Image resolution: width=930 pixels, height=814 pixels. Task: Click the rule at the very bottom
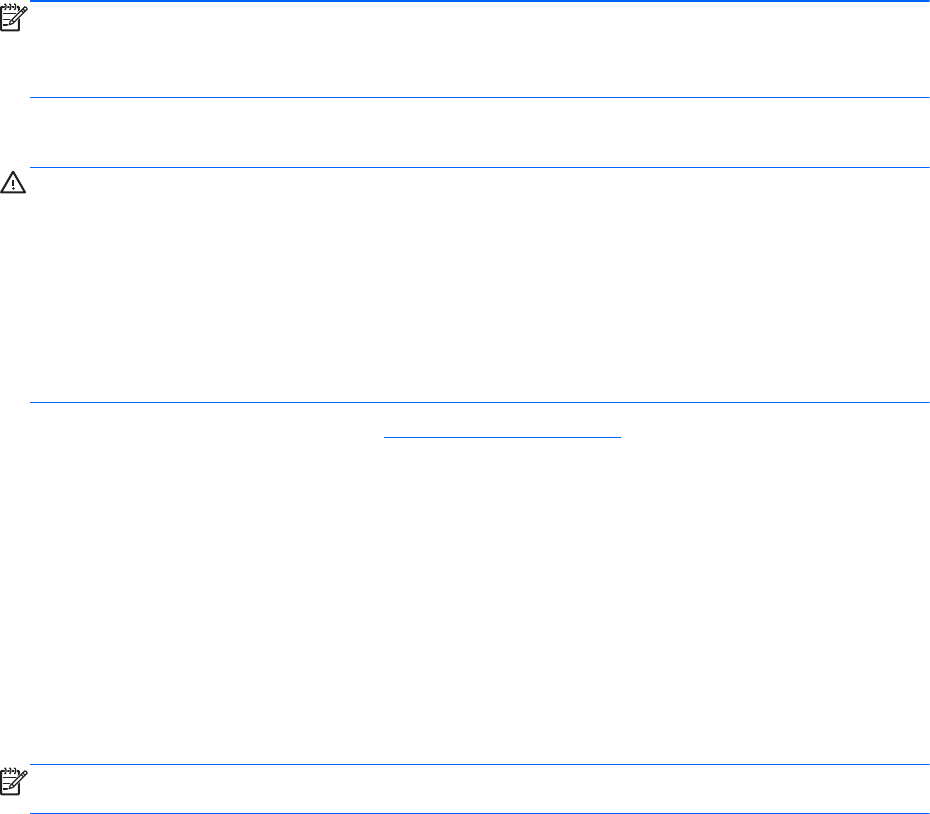[x=479, y=812]
